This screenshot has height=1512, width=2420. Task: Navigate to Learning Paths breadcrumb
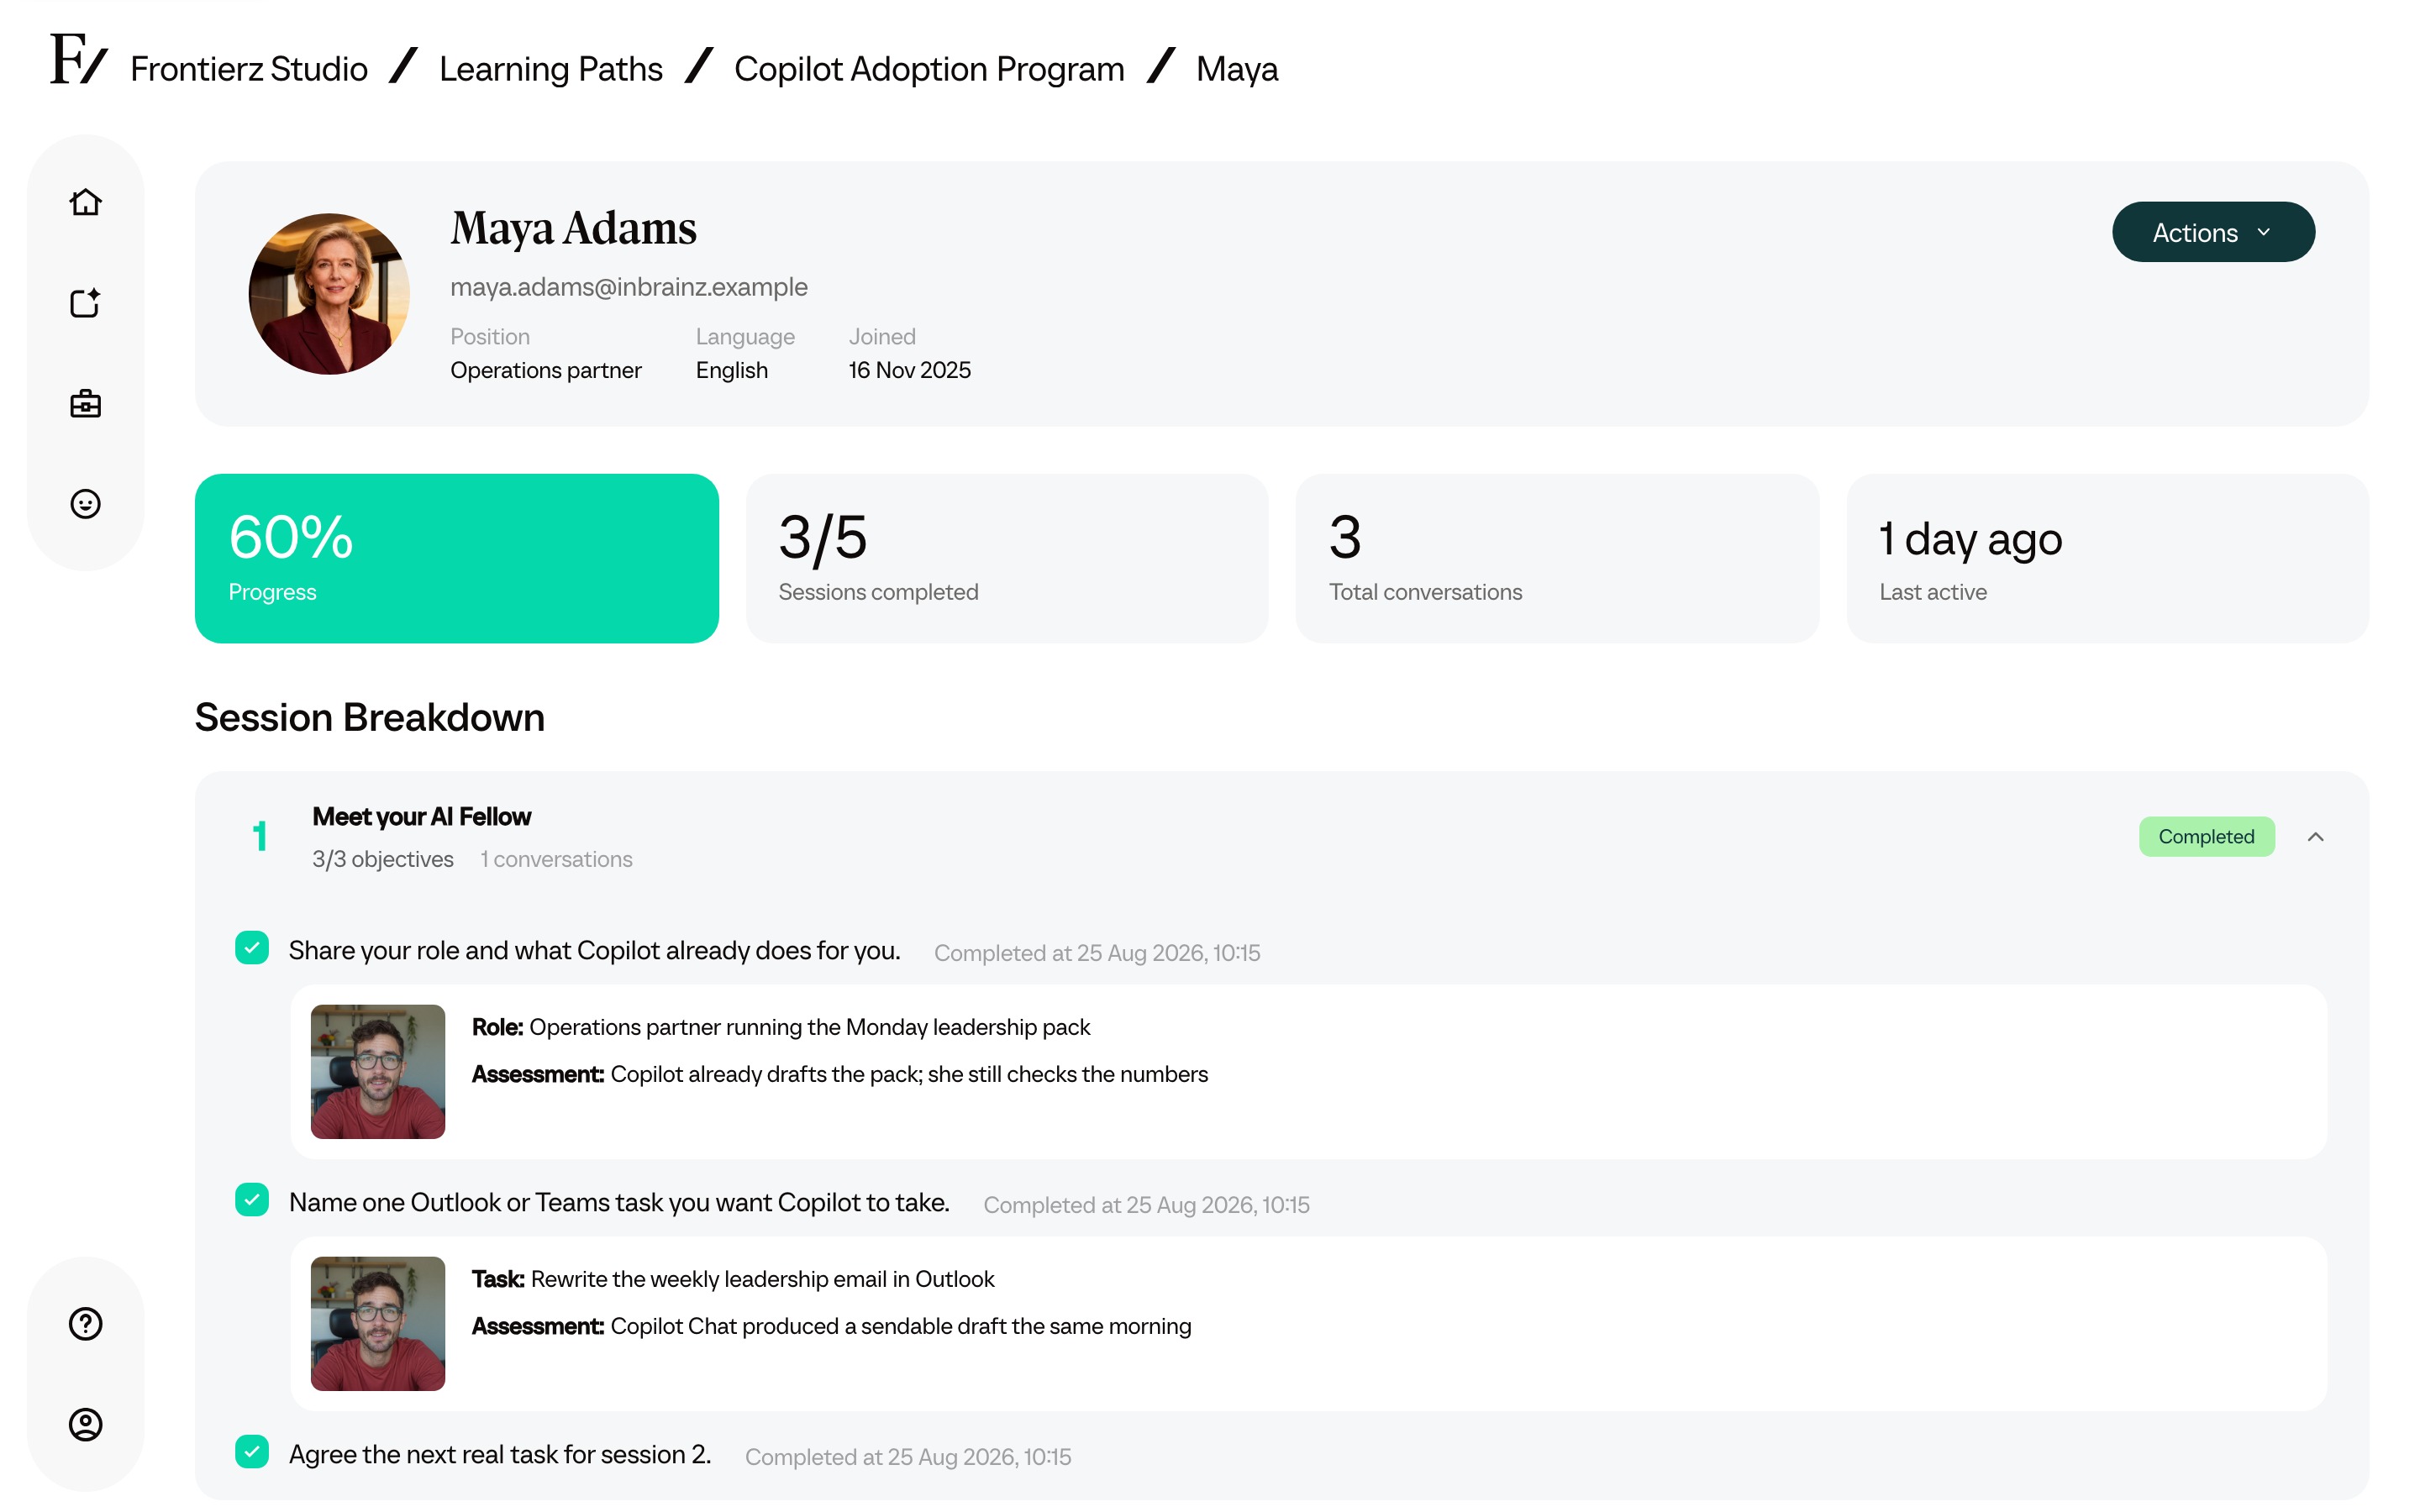(x=551, y=69)
